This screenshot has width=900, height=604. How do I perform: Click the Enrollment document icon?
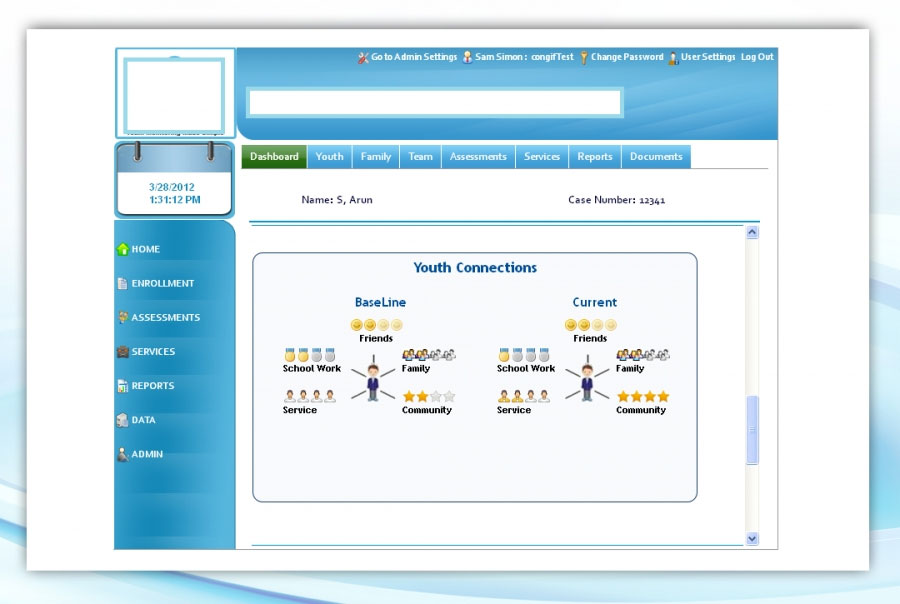pos(122,283)
